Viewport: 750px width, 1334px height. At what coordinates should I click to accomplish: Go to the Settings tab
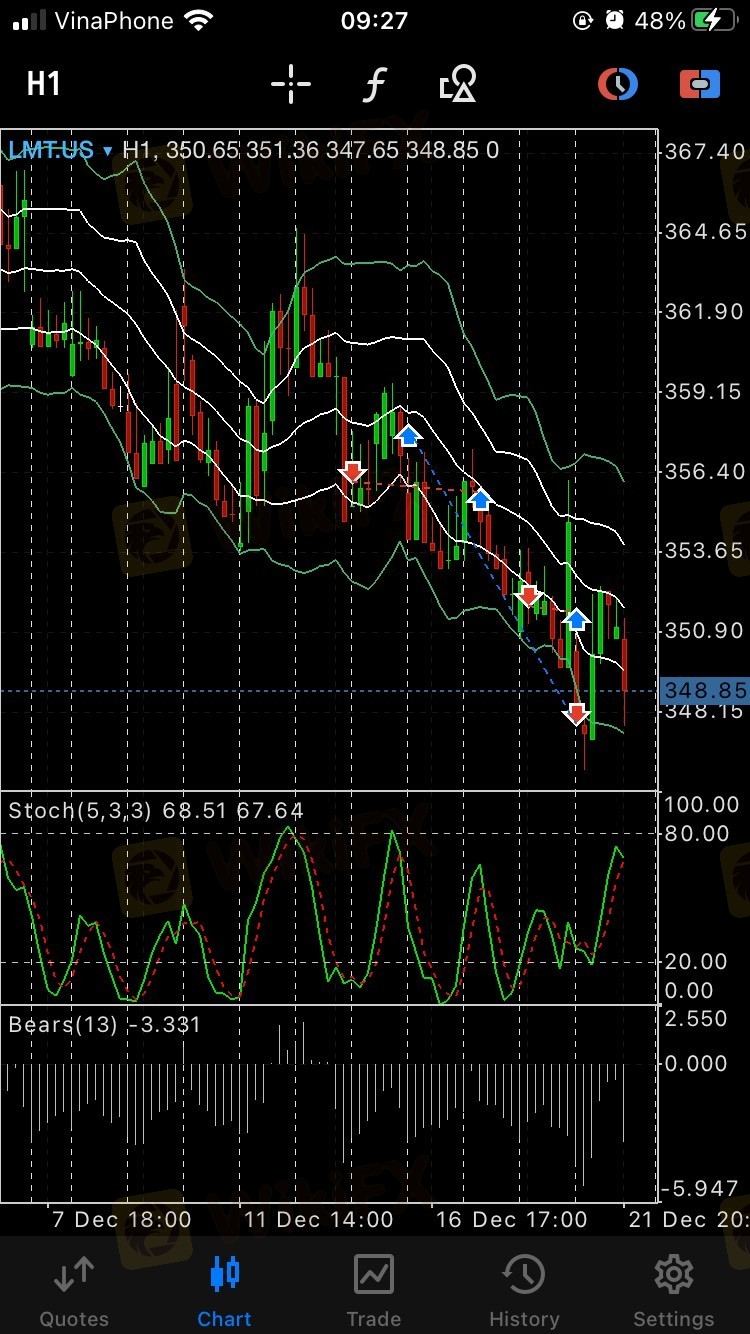tap(674, 1291)
